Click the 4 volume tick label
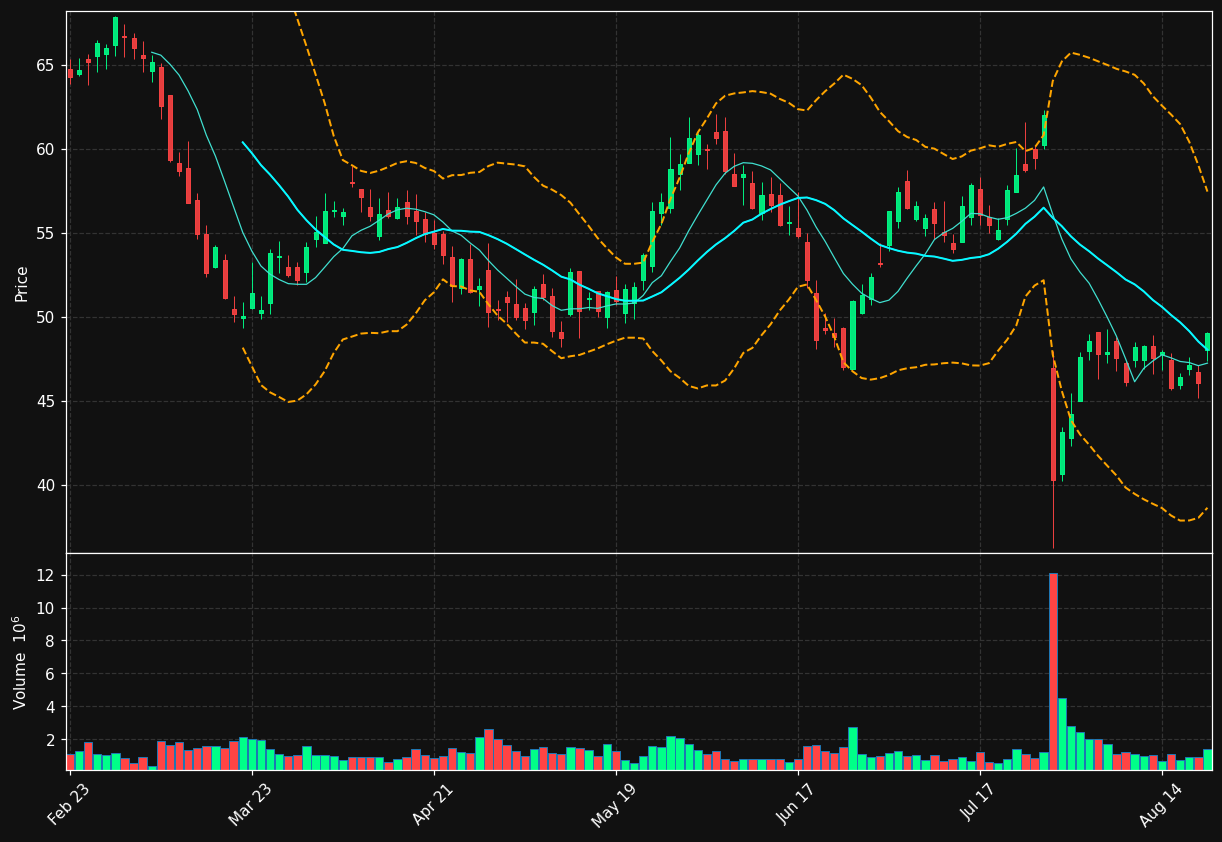 click(50, 708)
